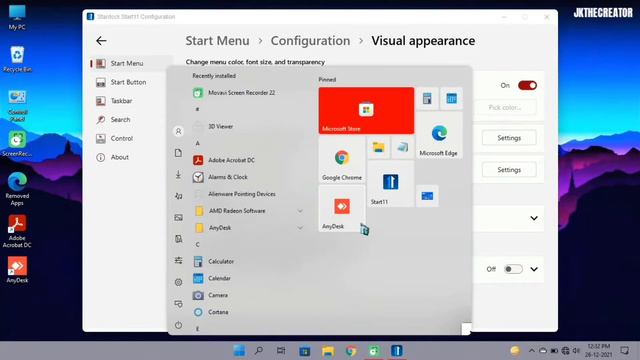This screenshot has height=360, width=640.
Task: Click the Search icon on the taskbar
Action: tap(259, 351)
